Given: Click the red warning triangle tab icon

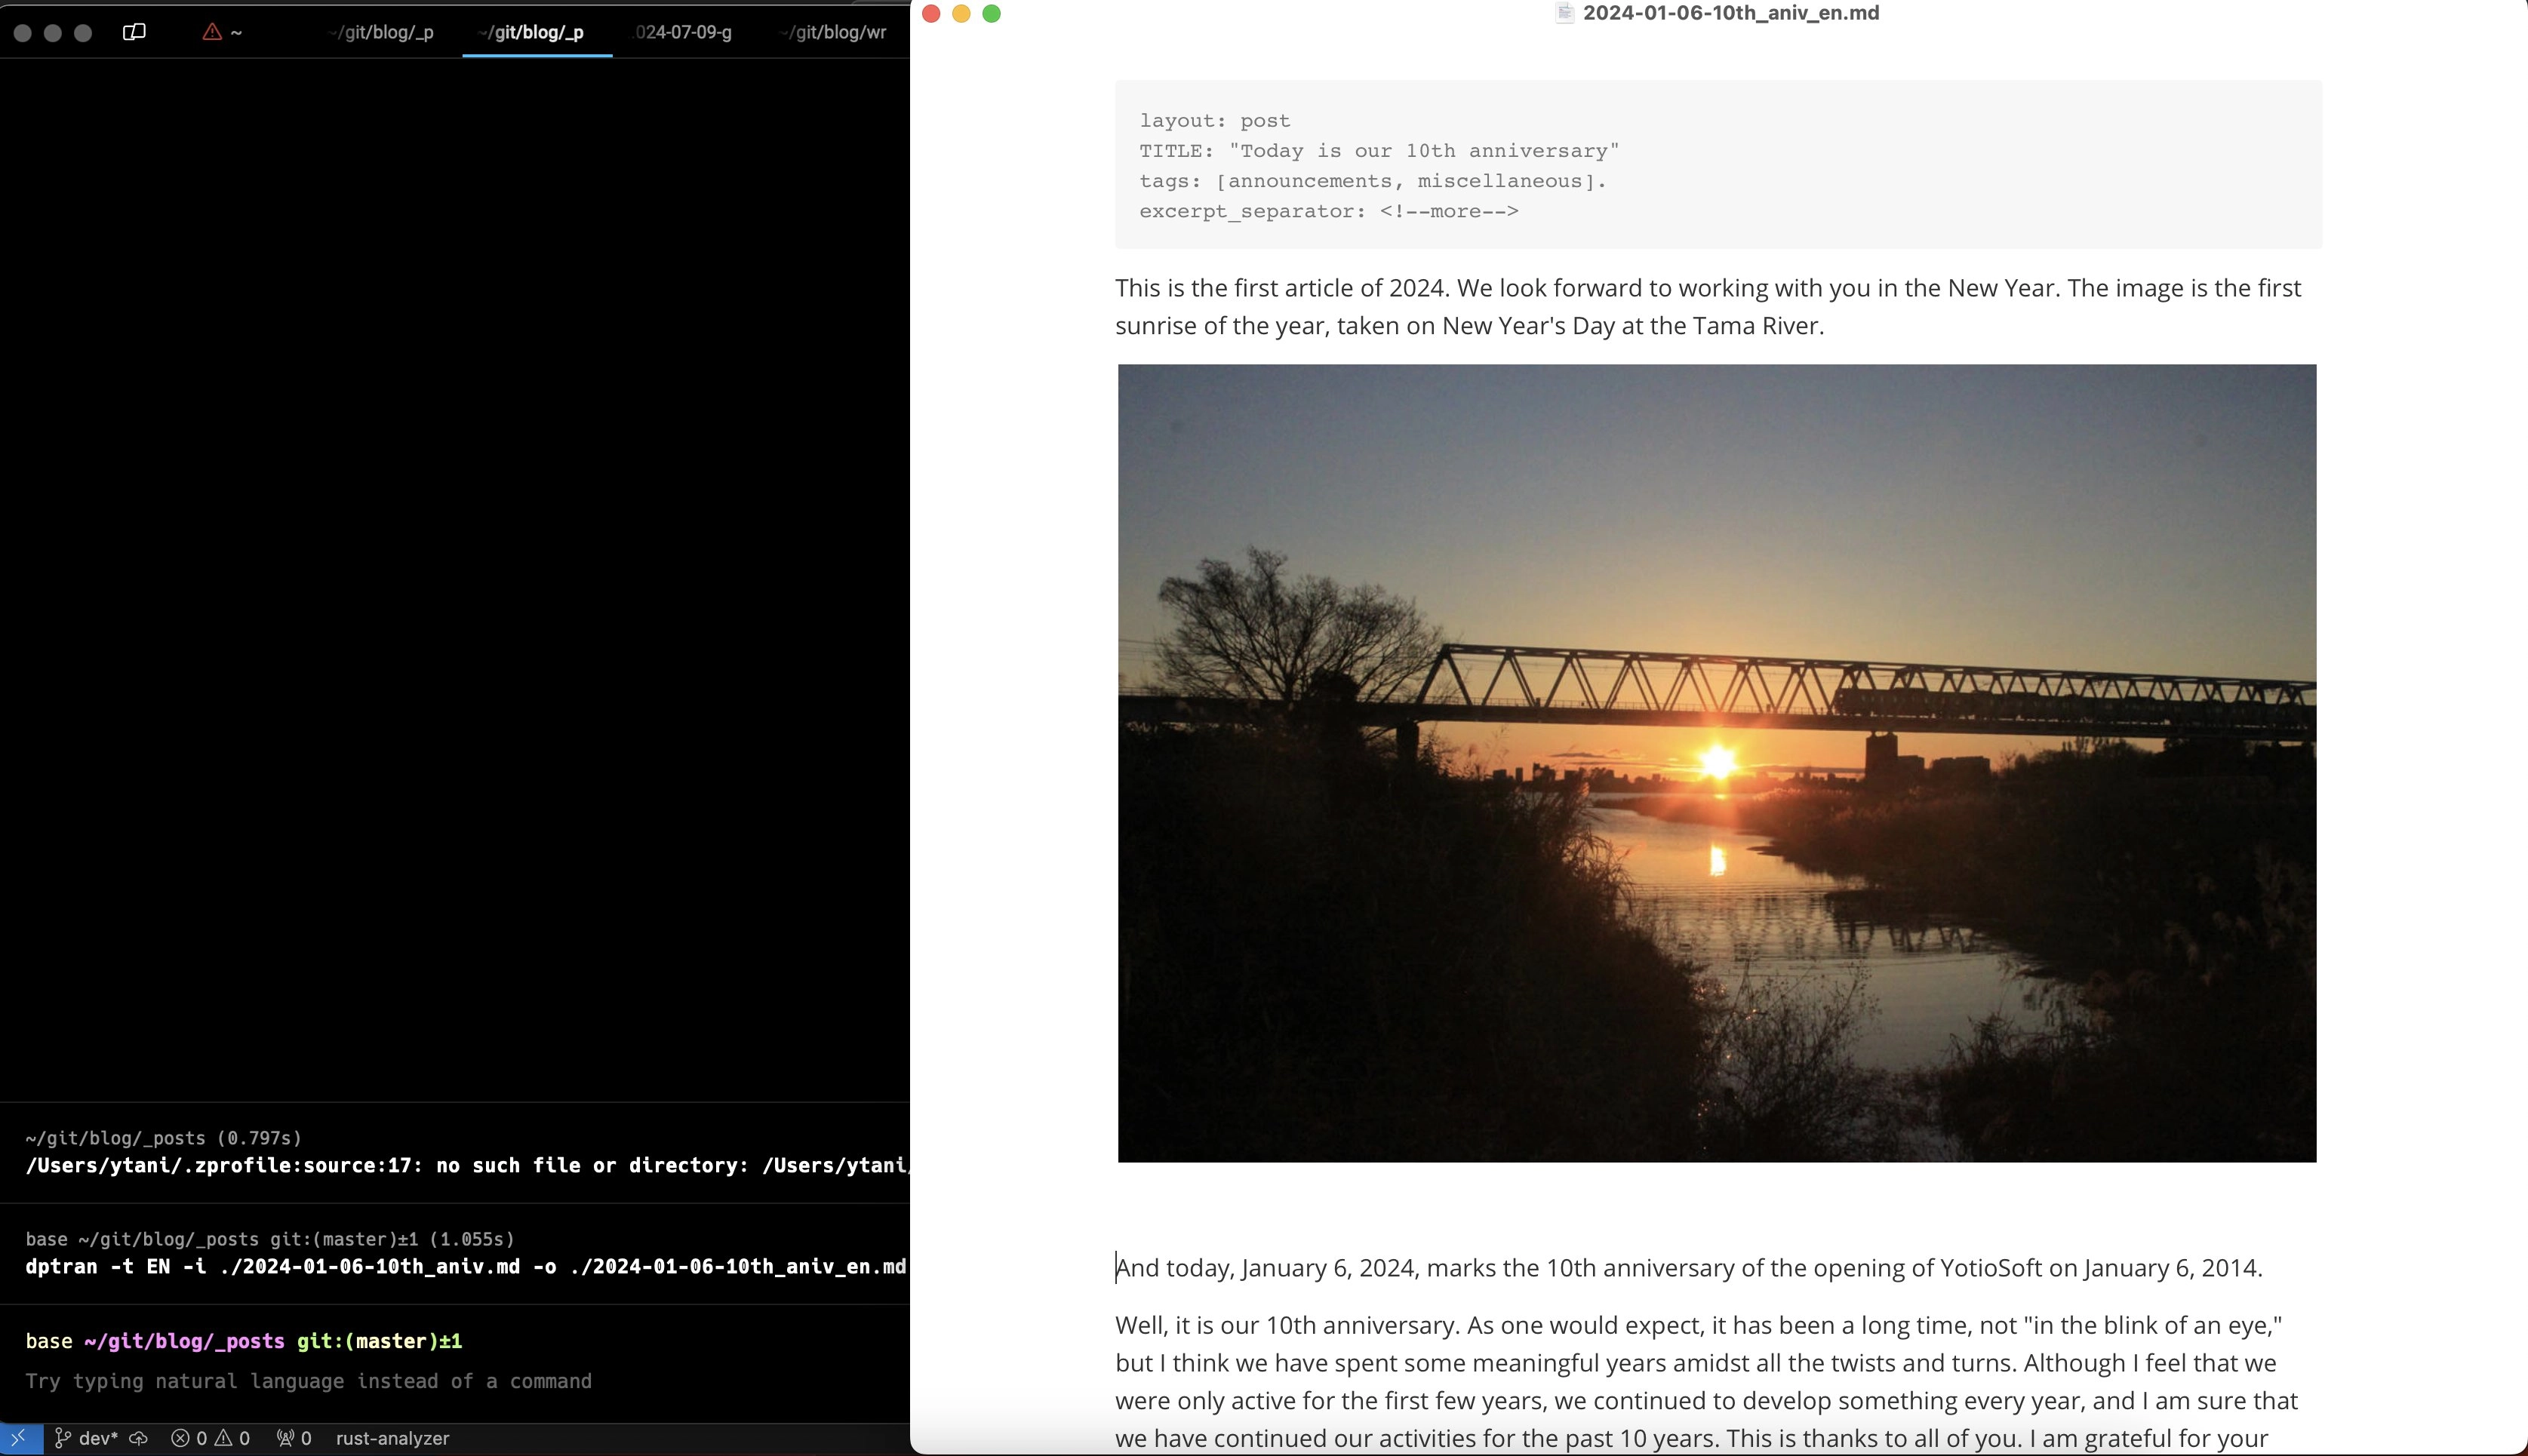Looking at the screenshot, I should (x=212, y=32).
